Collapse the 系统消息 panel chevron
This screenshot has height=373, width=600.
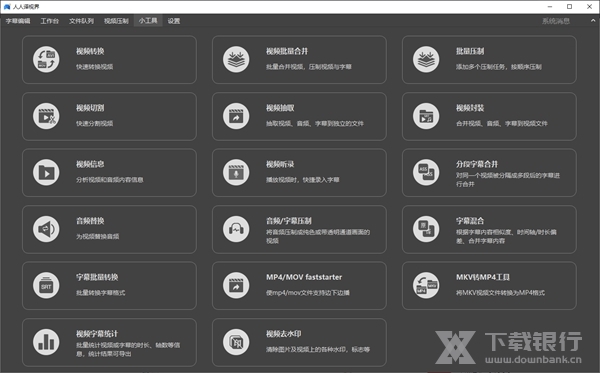593,21
